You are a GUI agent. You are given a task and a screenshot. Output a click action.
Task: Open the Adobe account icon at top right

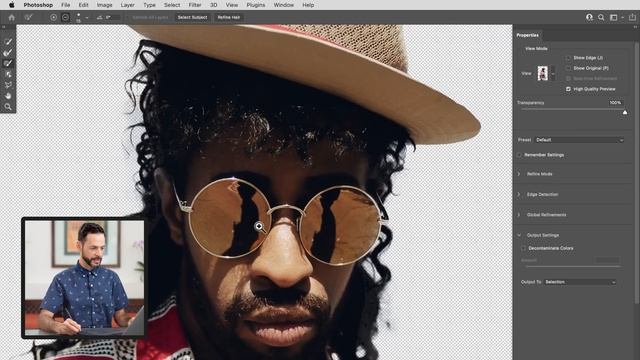tap(589, 17)
